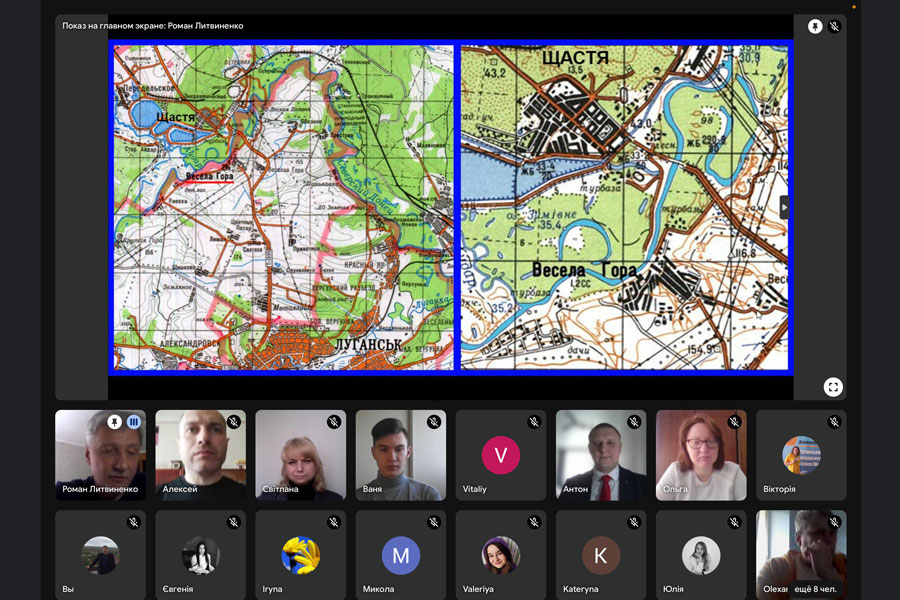
Task: Click the muted microphone icon on main presentation
Action: (835, 26)
